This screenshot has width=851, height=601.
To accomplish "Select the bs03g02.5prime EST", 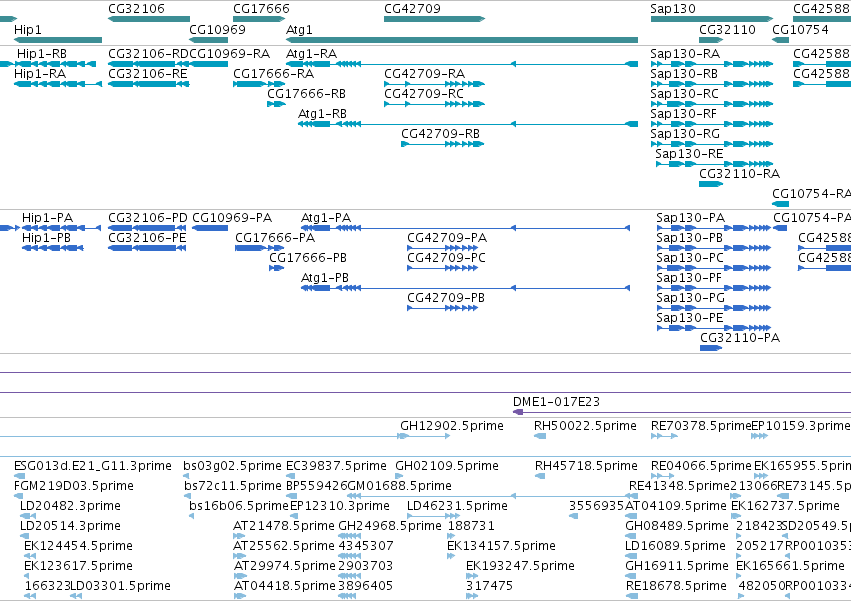I will [187, 476].
